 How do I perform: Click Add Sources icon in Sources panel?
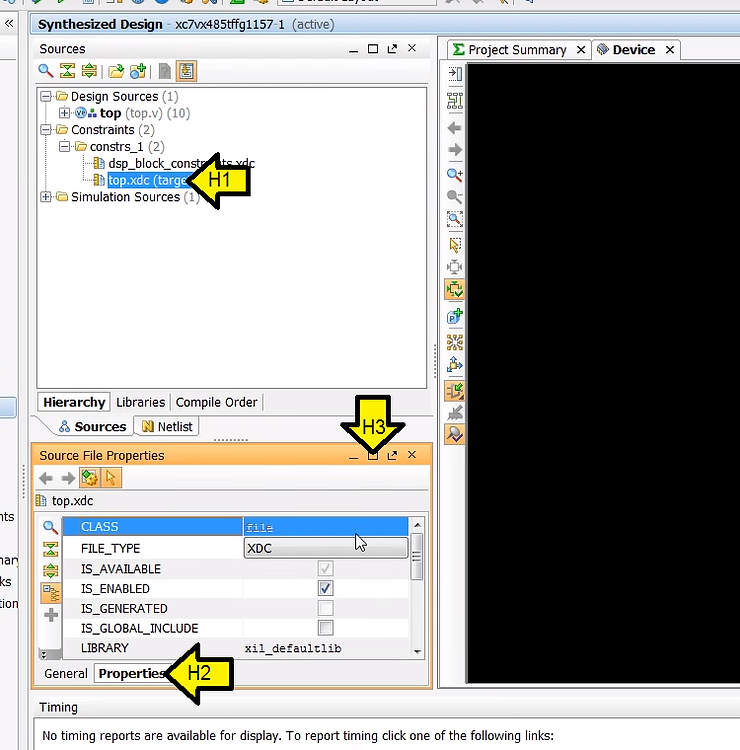pos(138,71)
